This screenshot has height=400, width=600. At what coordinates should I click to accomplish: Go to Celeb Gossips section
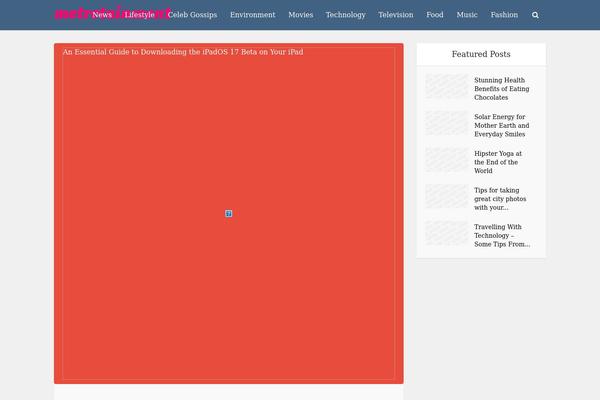[x=192, y=15]
